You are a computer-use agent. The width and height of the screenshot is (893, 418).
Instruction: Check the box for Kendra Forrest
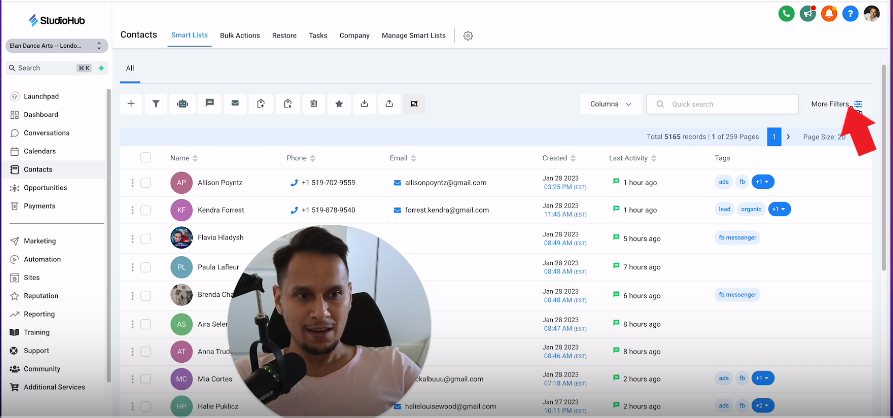[x=145, y=210]
